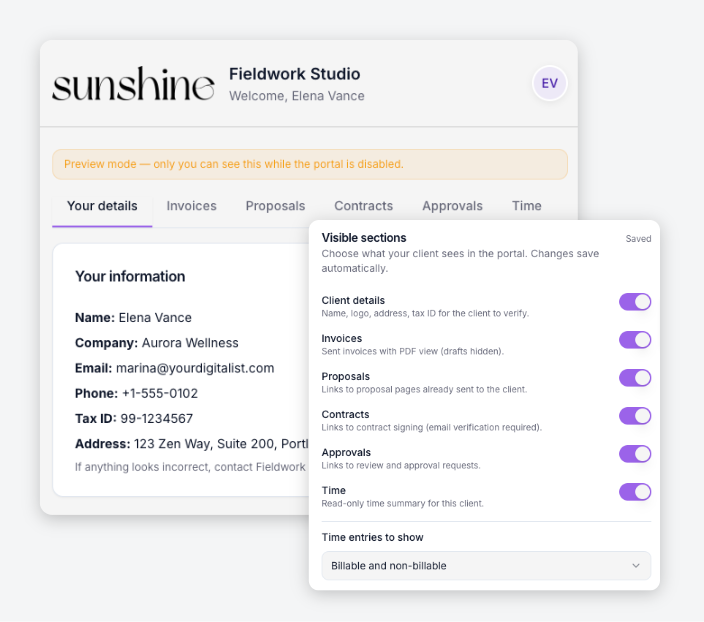Click the Links to contract signing description
Image resolution: width=704 pixels, height=622 pixels.
pos(431,427)
